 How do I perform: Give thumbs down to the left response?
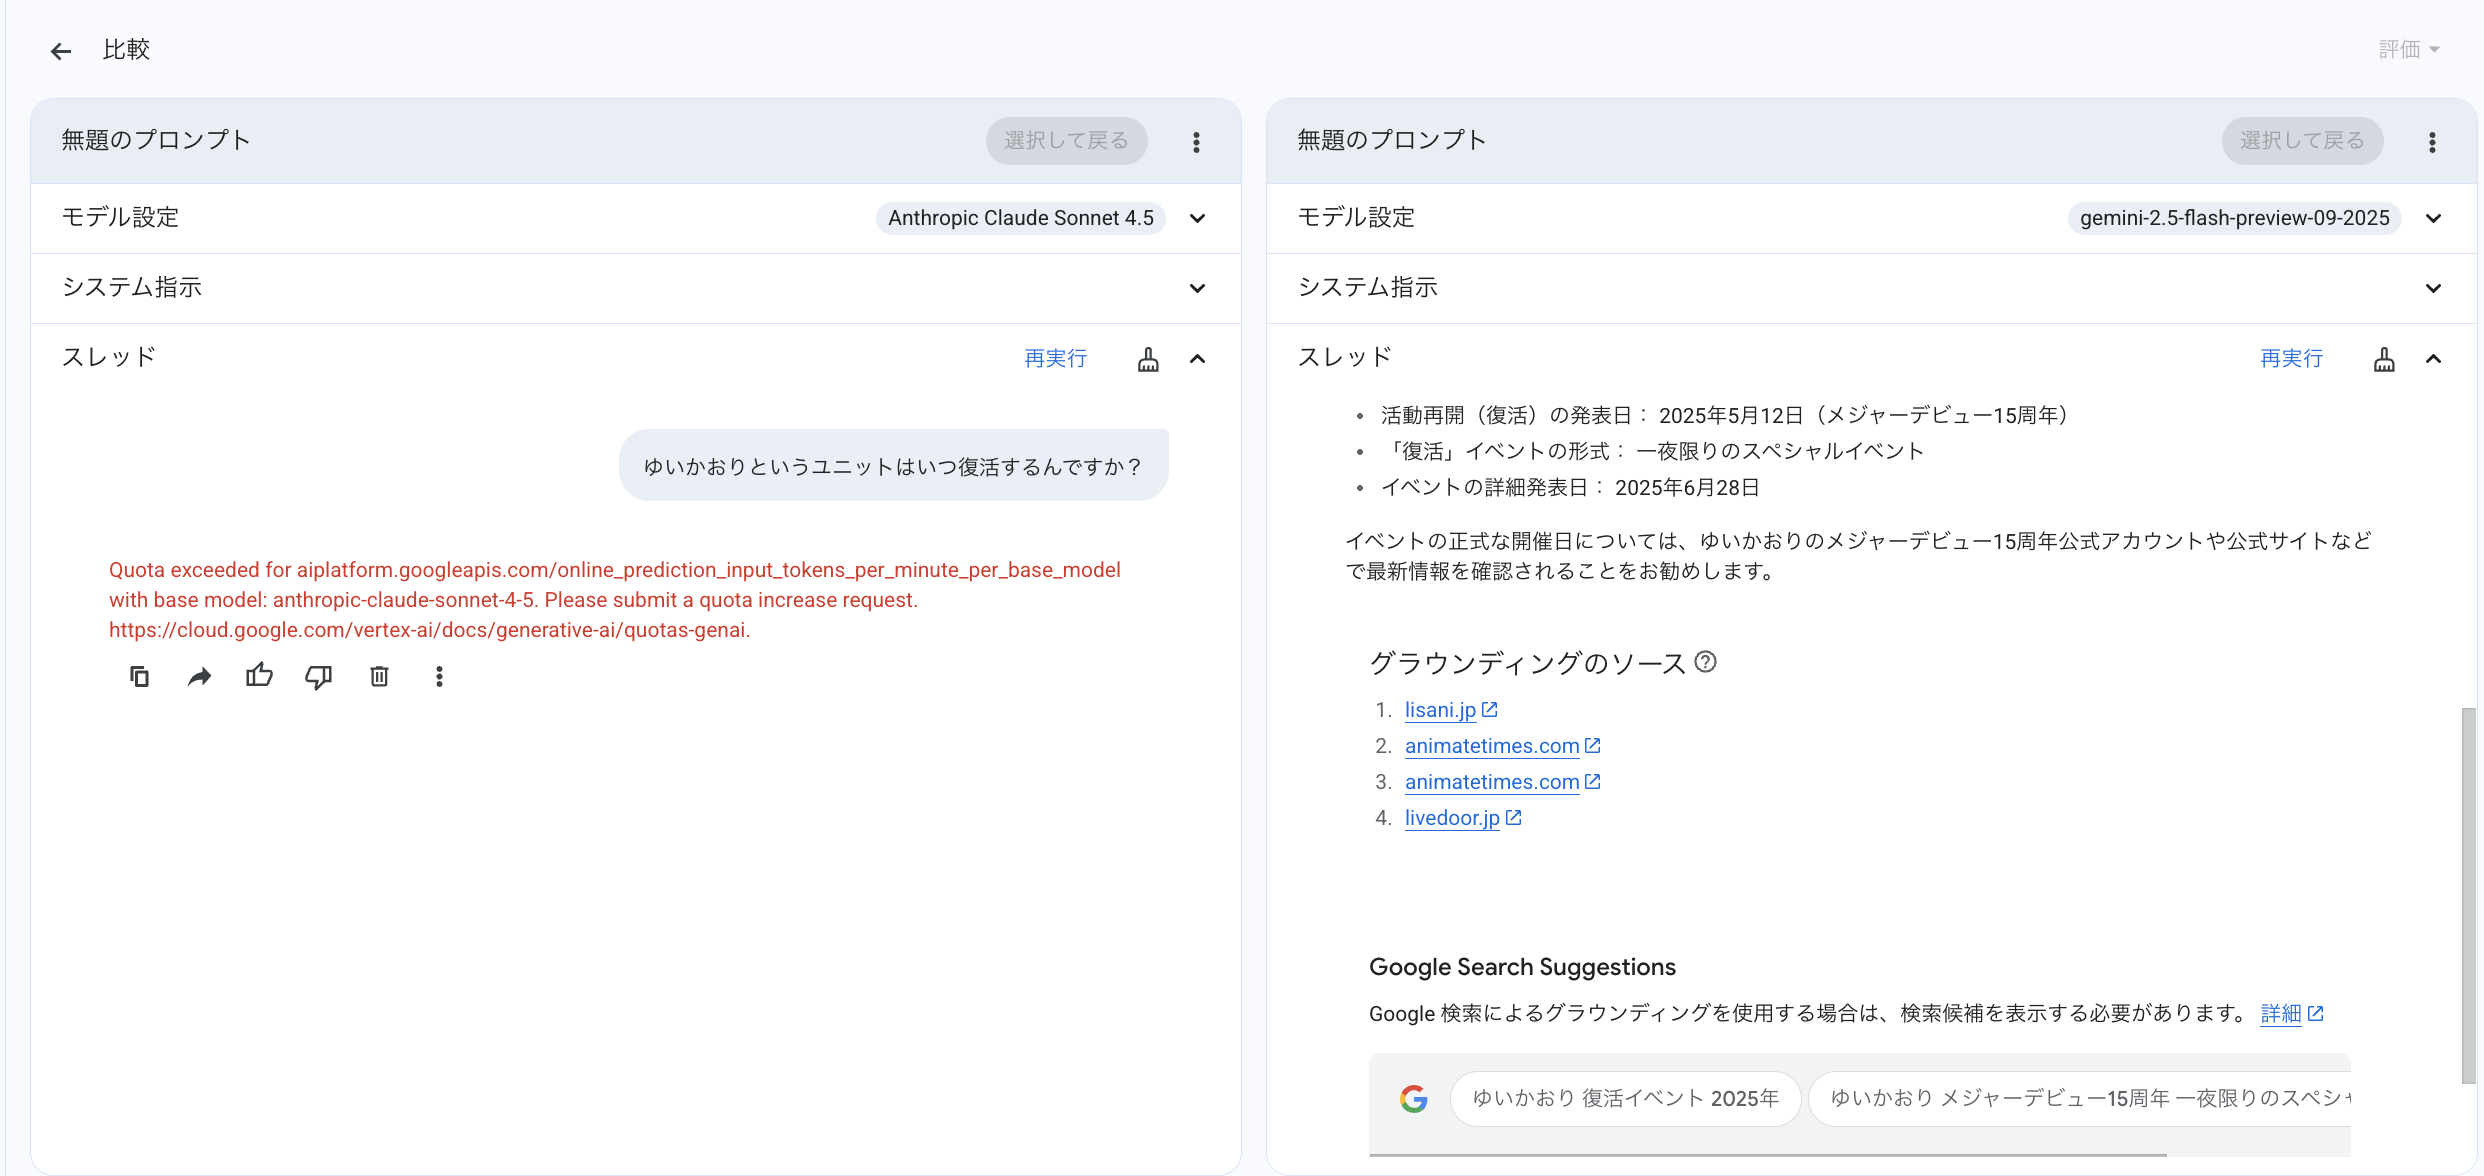point(319,677)
